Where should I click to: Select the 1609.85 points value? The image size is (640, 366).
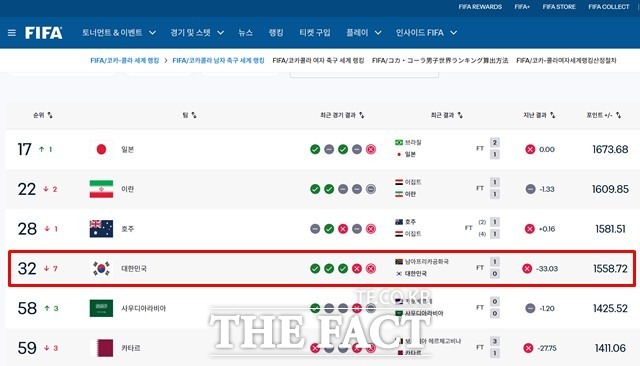pyautogui.click(x=610, y=189)
